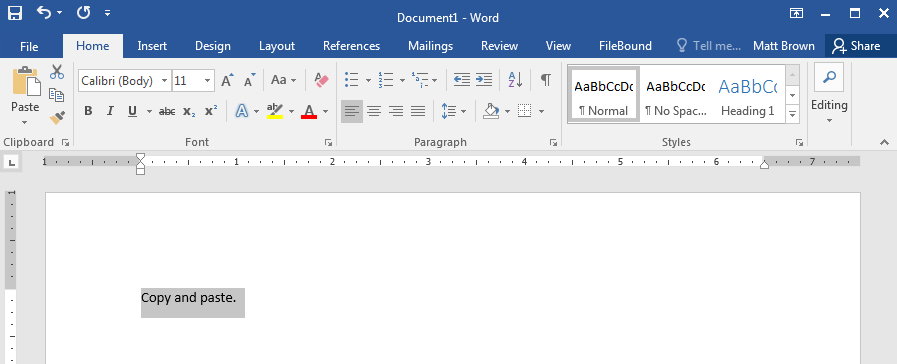897x364 pixels.
Task: Switch to the References tab
Action: pos(351,46)
